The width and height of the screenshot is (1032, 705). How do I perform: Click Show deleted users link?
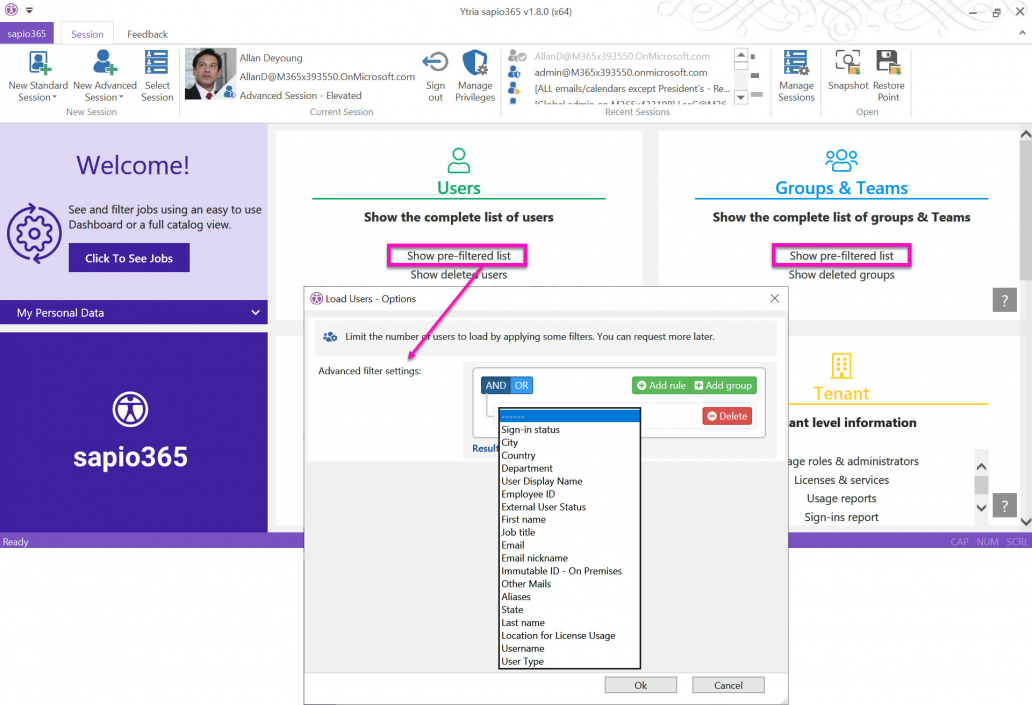459,274
